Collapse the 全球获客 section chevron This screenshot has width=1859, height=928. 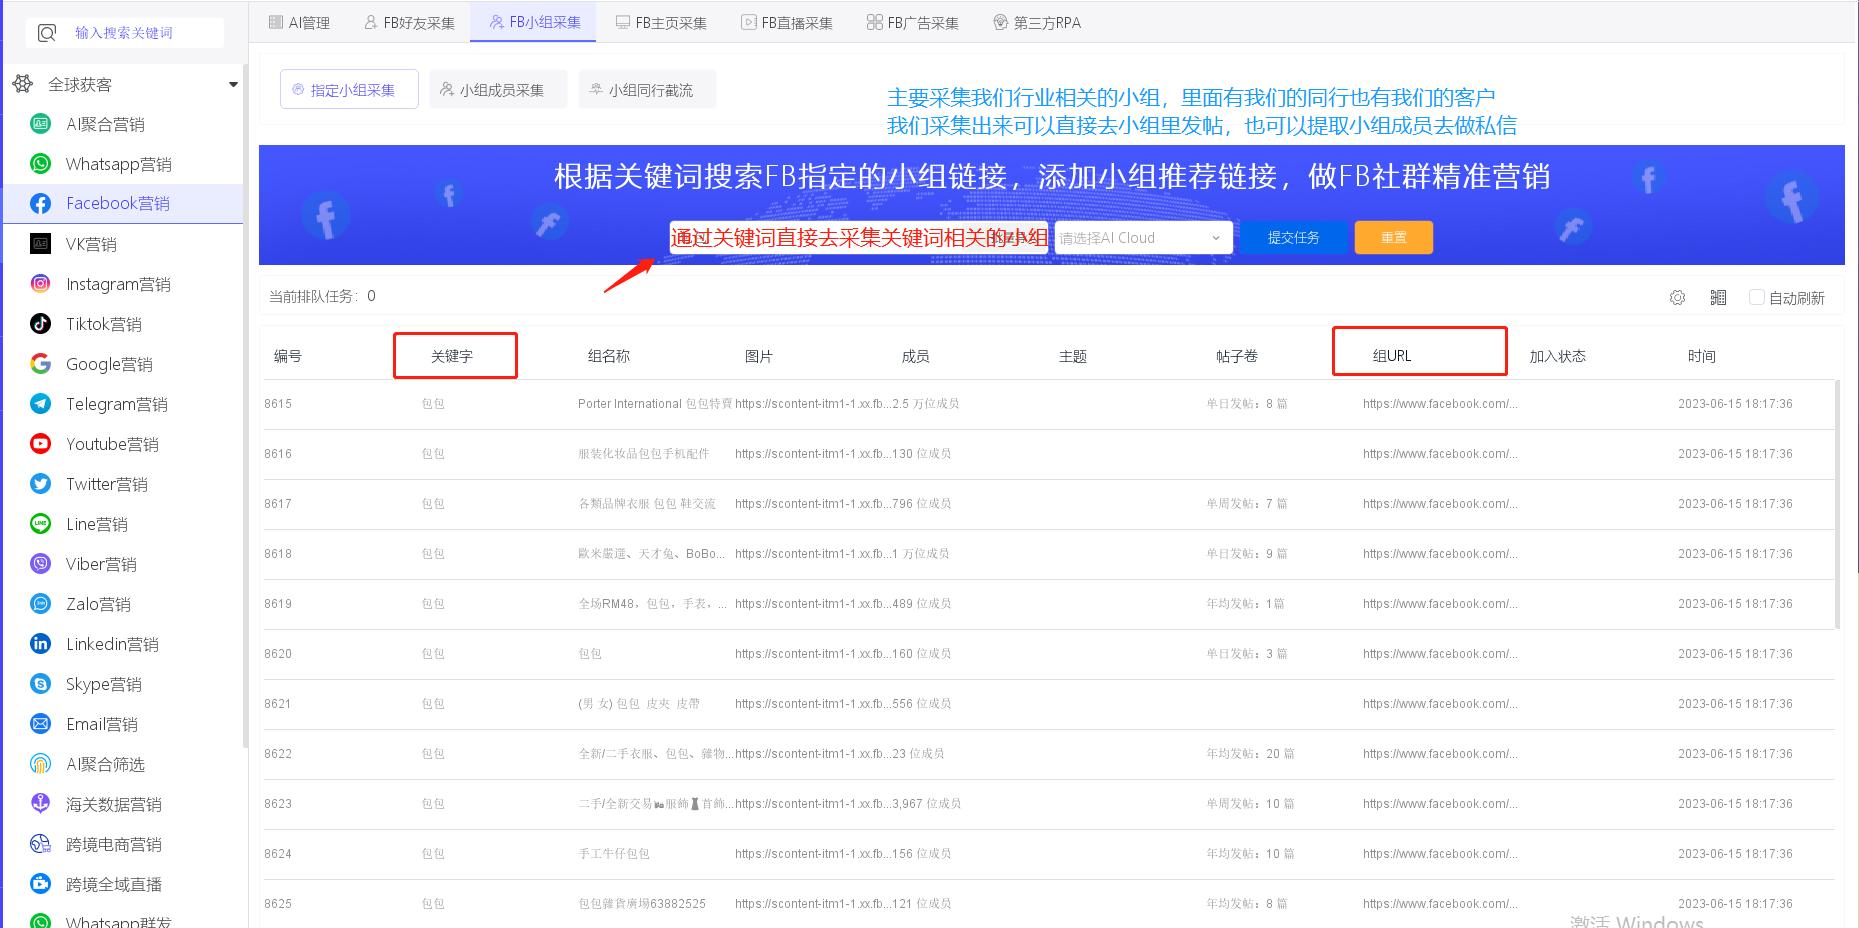click(232, 84)
